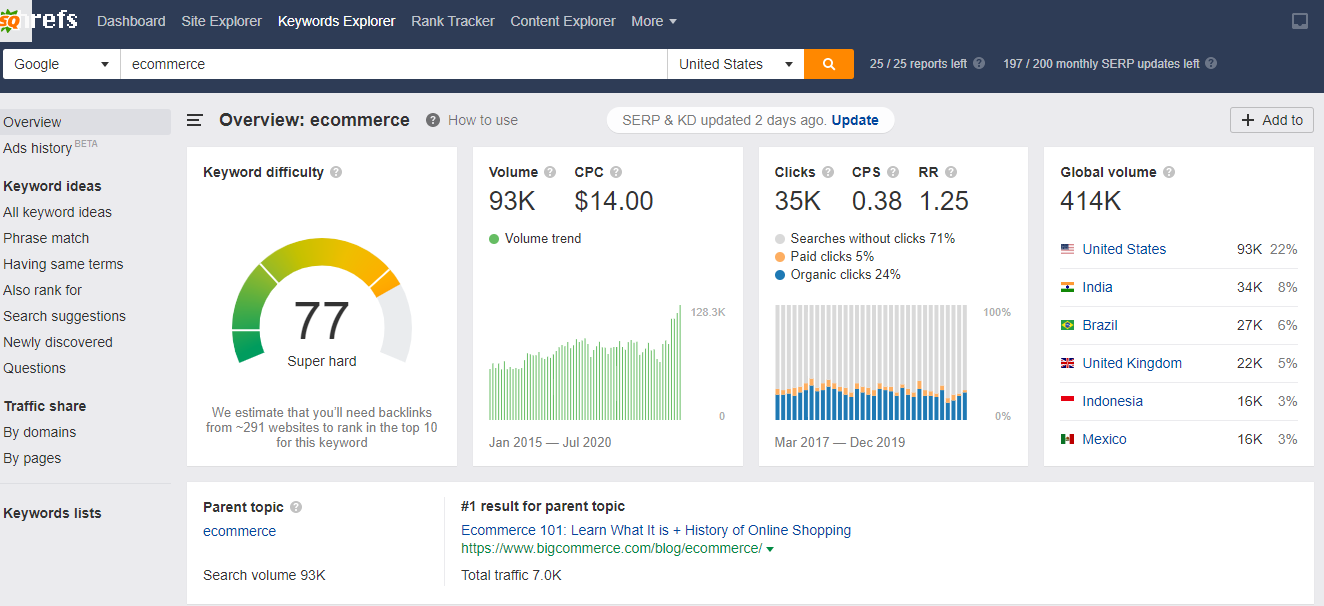Open Content Explorer
Image resolution: width=1324 pixels, height=606 pixels.
click(x=562, y=20)
